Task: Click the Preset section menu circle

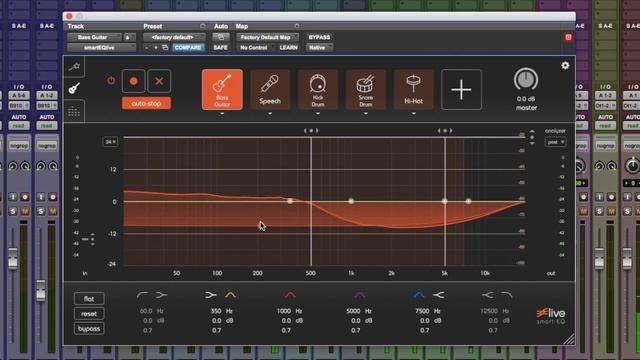Action: point(202,26)
